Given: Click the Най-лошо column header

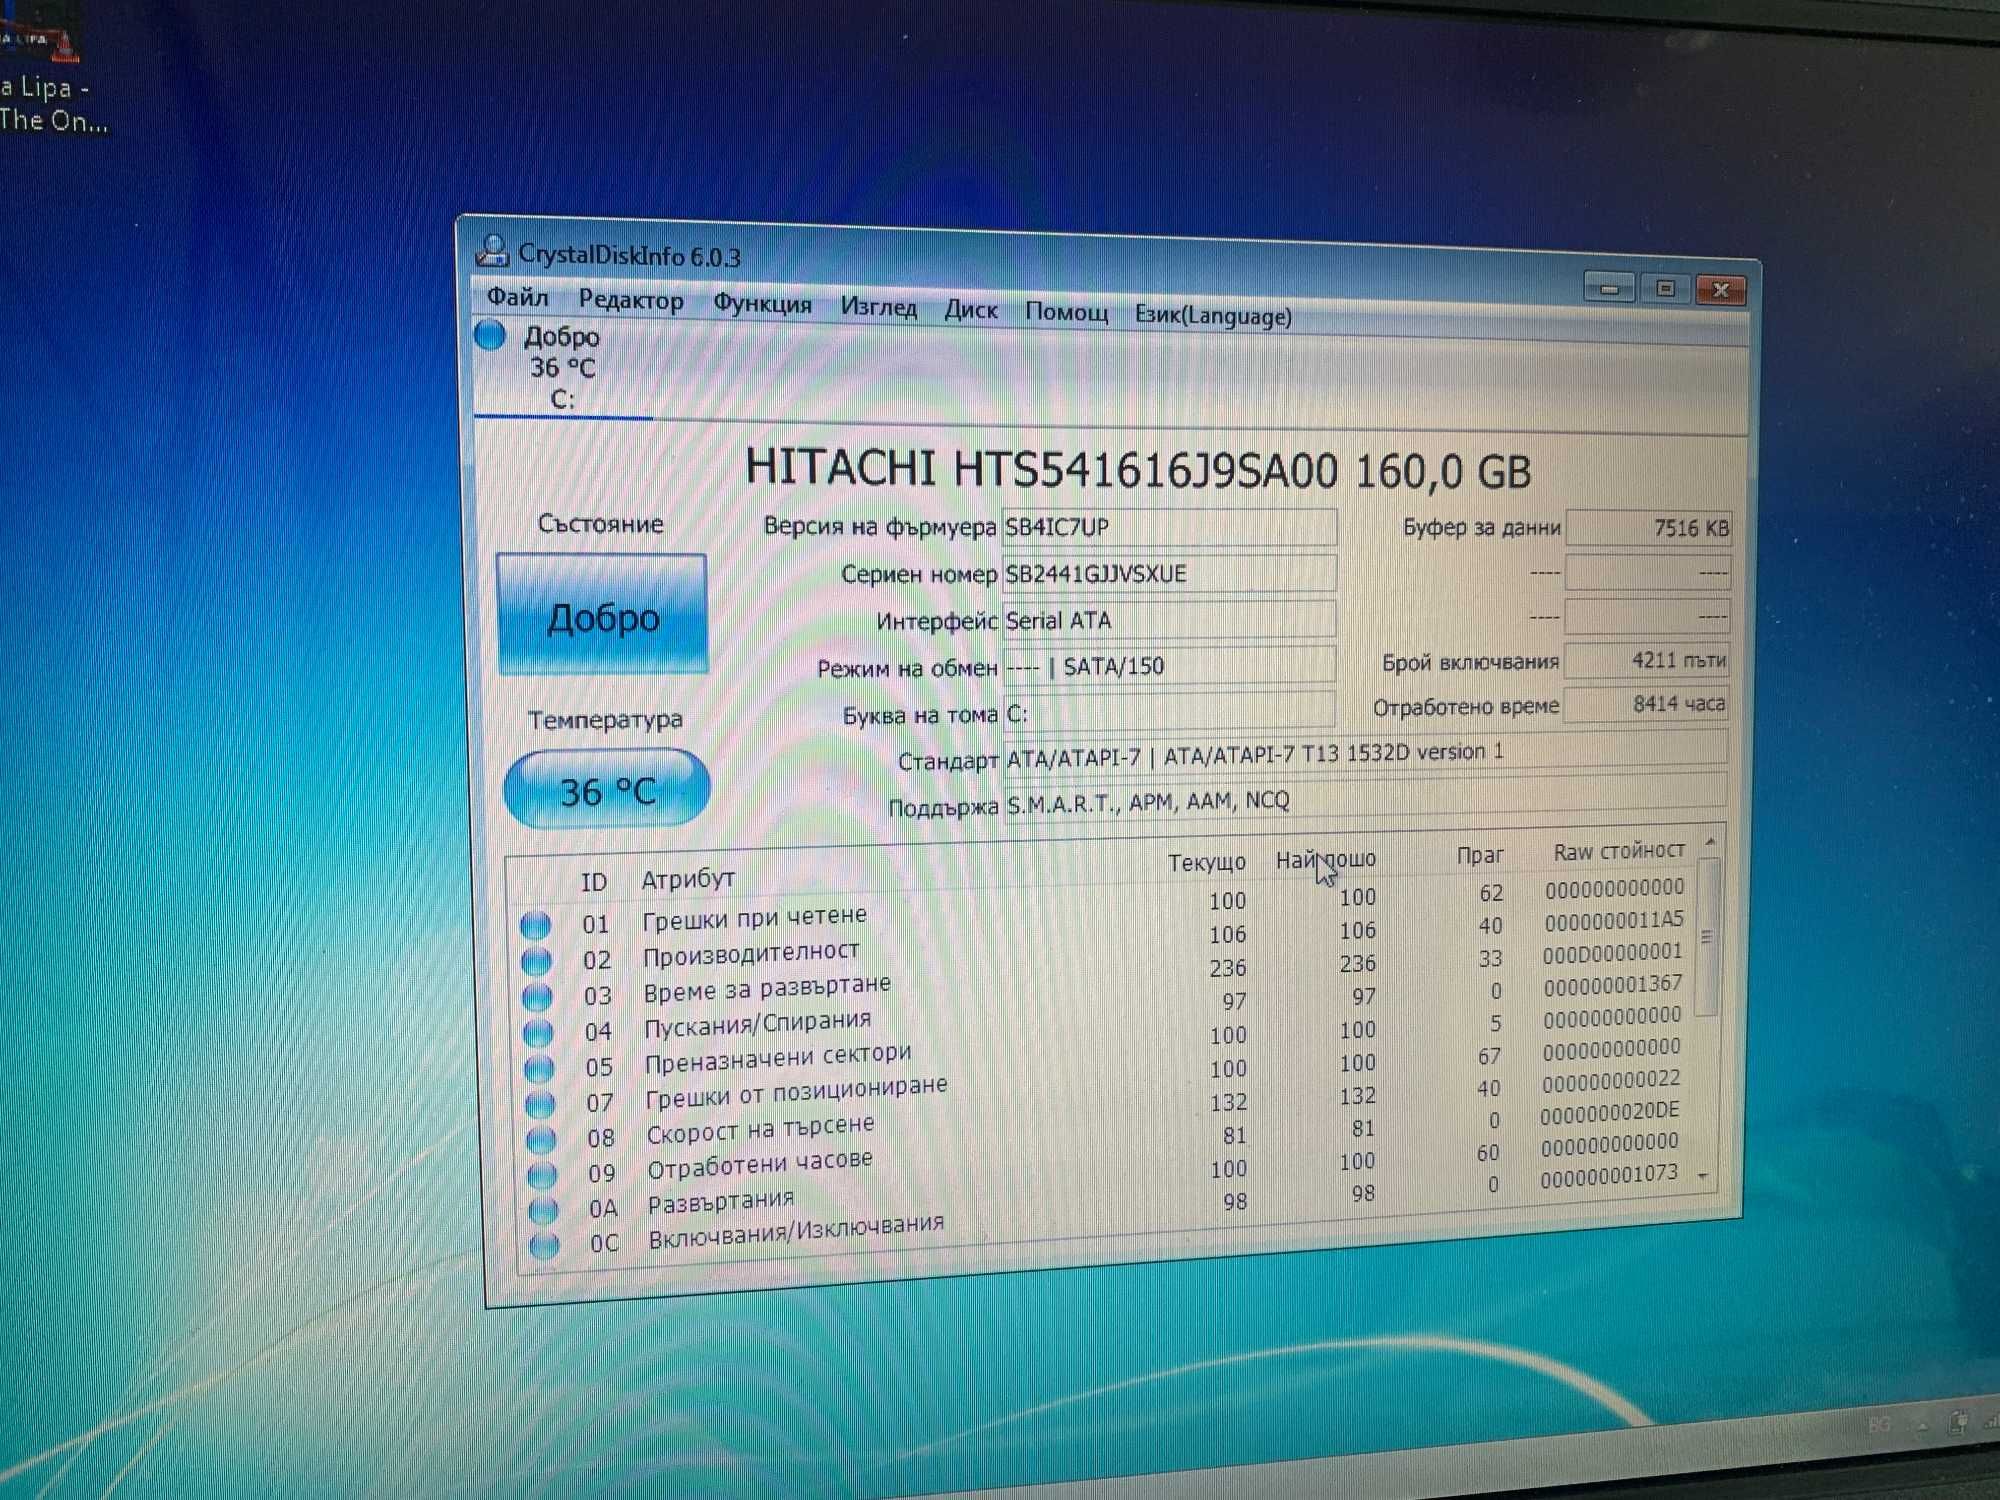Looking at the screenshot, I should click(1325, 859).
